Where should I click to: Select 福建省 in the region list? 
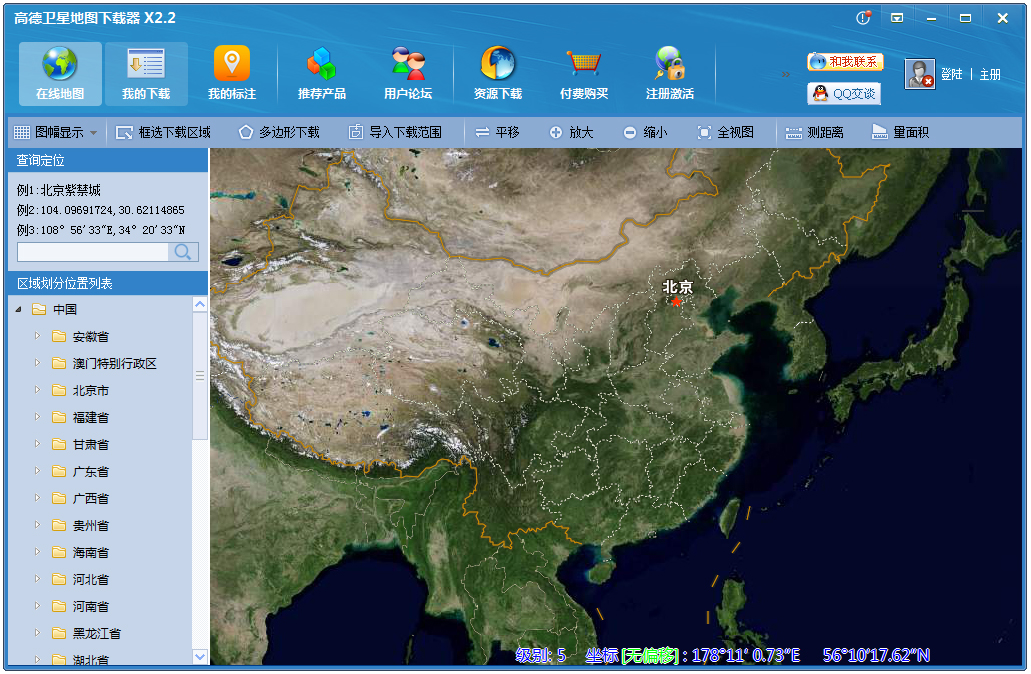click(90, 418)
